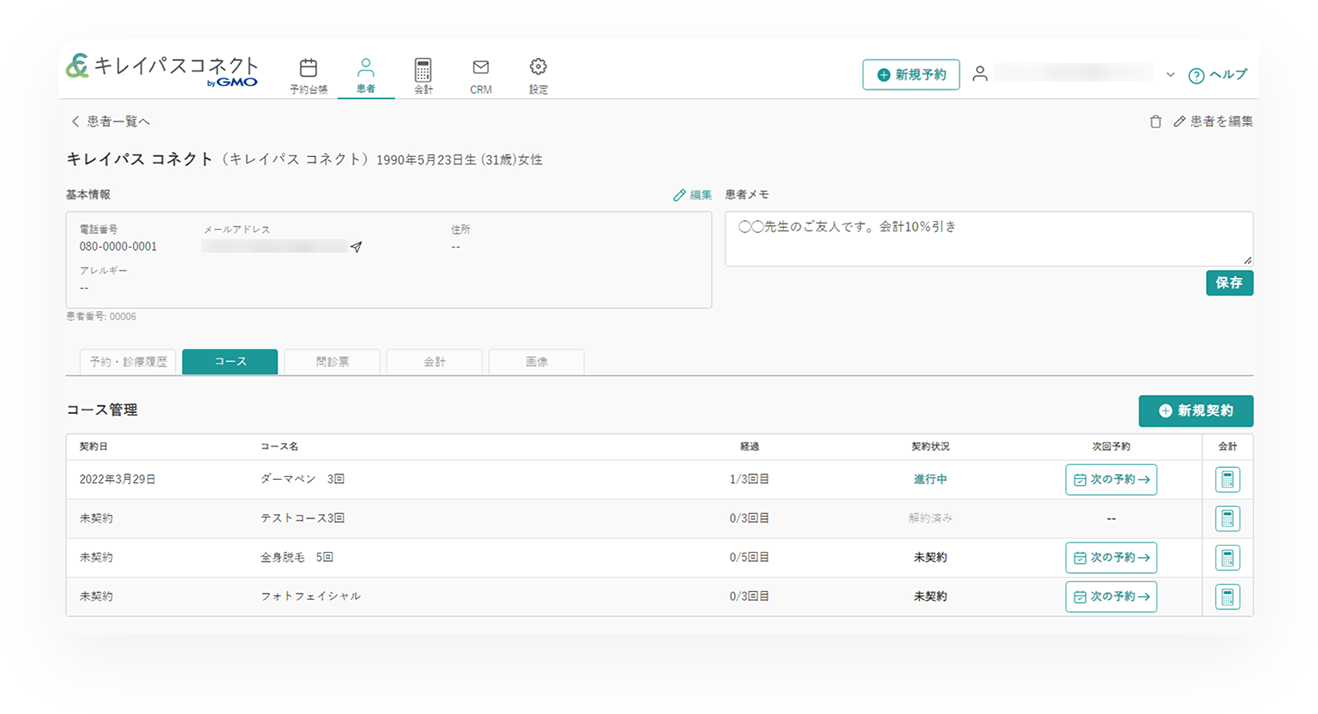1318x714 pixels.
Task: Switch to the 画像 tab
Action: click(x=536, y=362)
